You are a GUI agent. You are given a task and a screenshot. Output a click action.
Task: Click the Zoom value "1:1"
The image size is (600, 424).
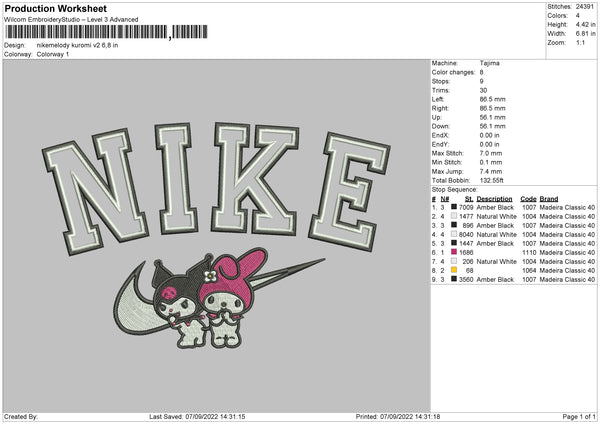point(580,42)
